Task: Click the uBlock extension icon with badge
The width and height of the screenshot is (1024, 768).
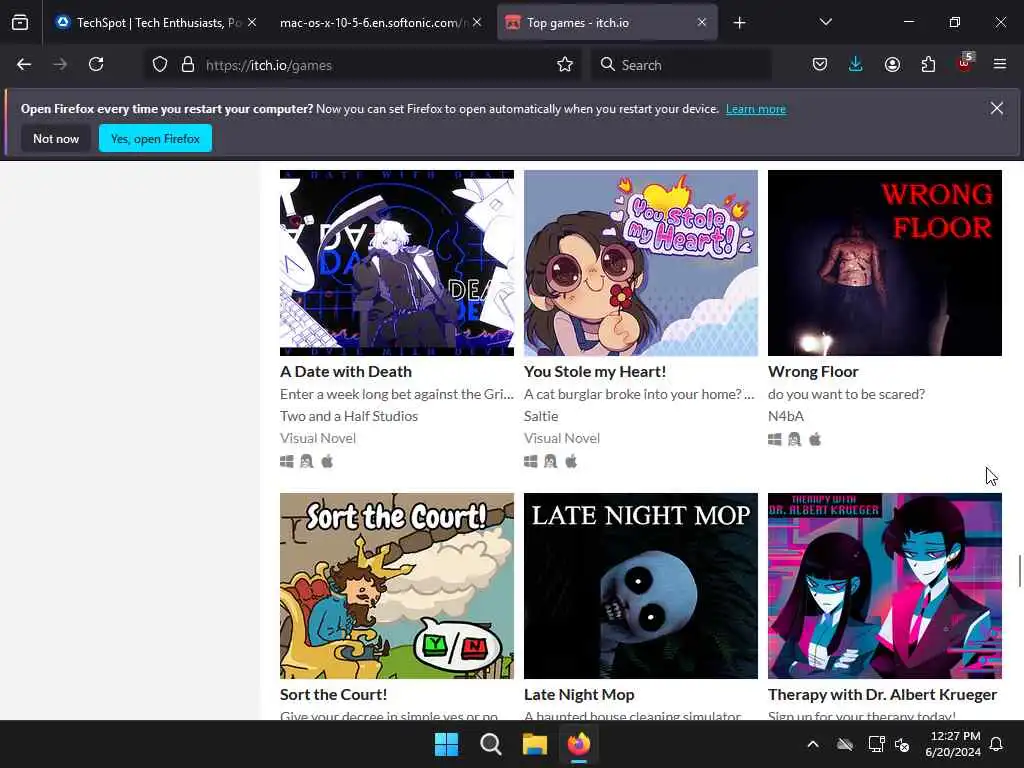Action: point(965,63)
